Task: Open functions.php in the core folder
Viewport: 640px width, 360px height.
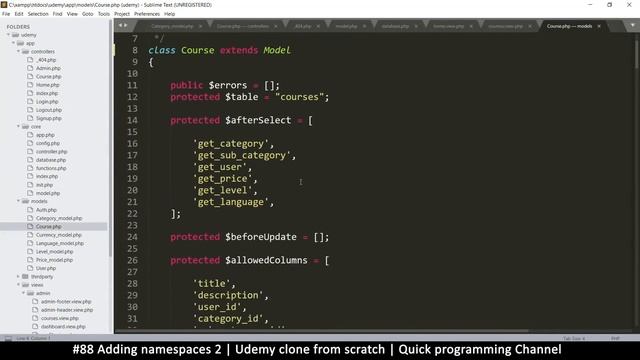Action: point(51,168)
